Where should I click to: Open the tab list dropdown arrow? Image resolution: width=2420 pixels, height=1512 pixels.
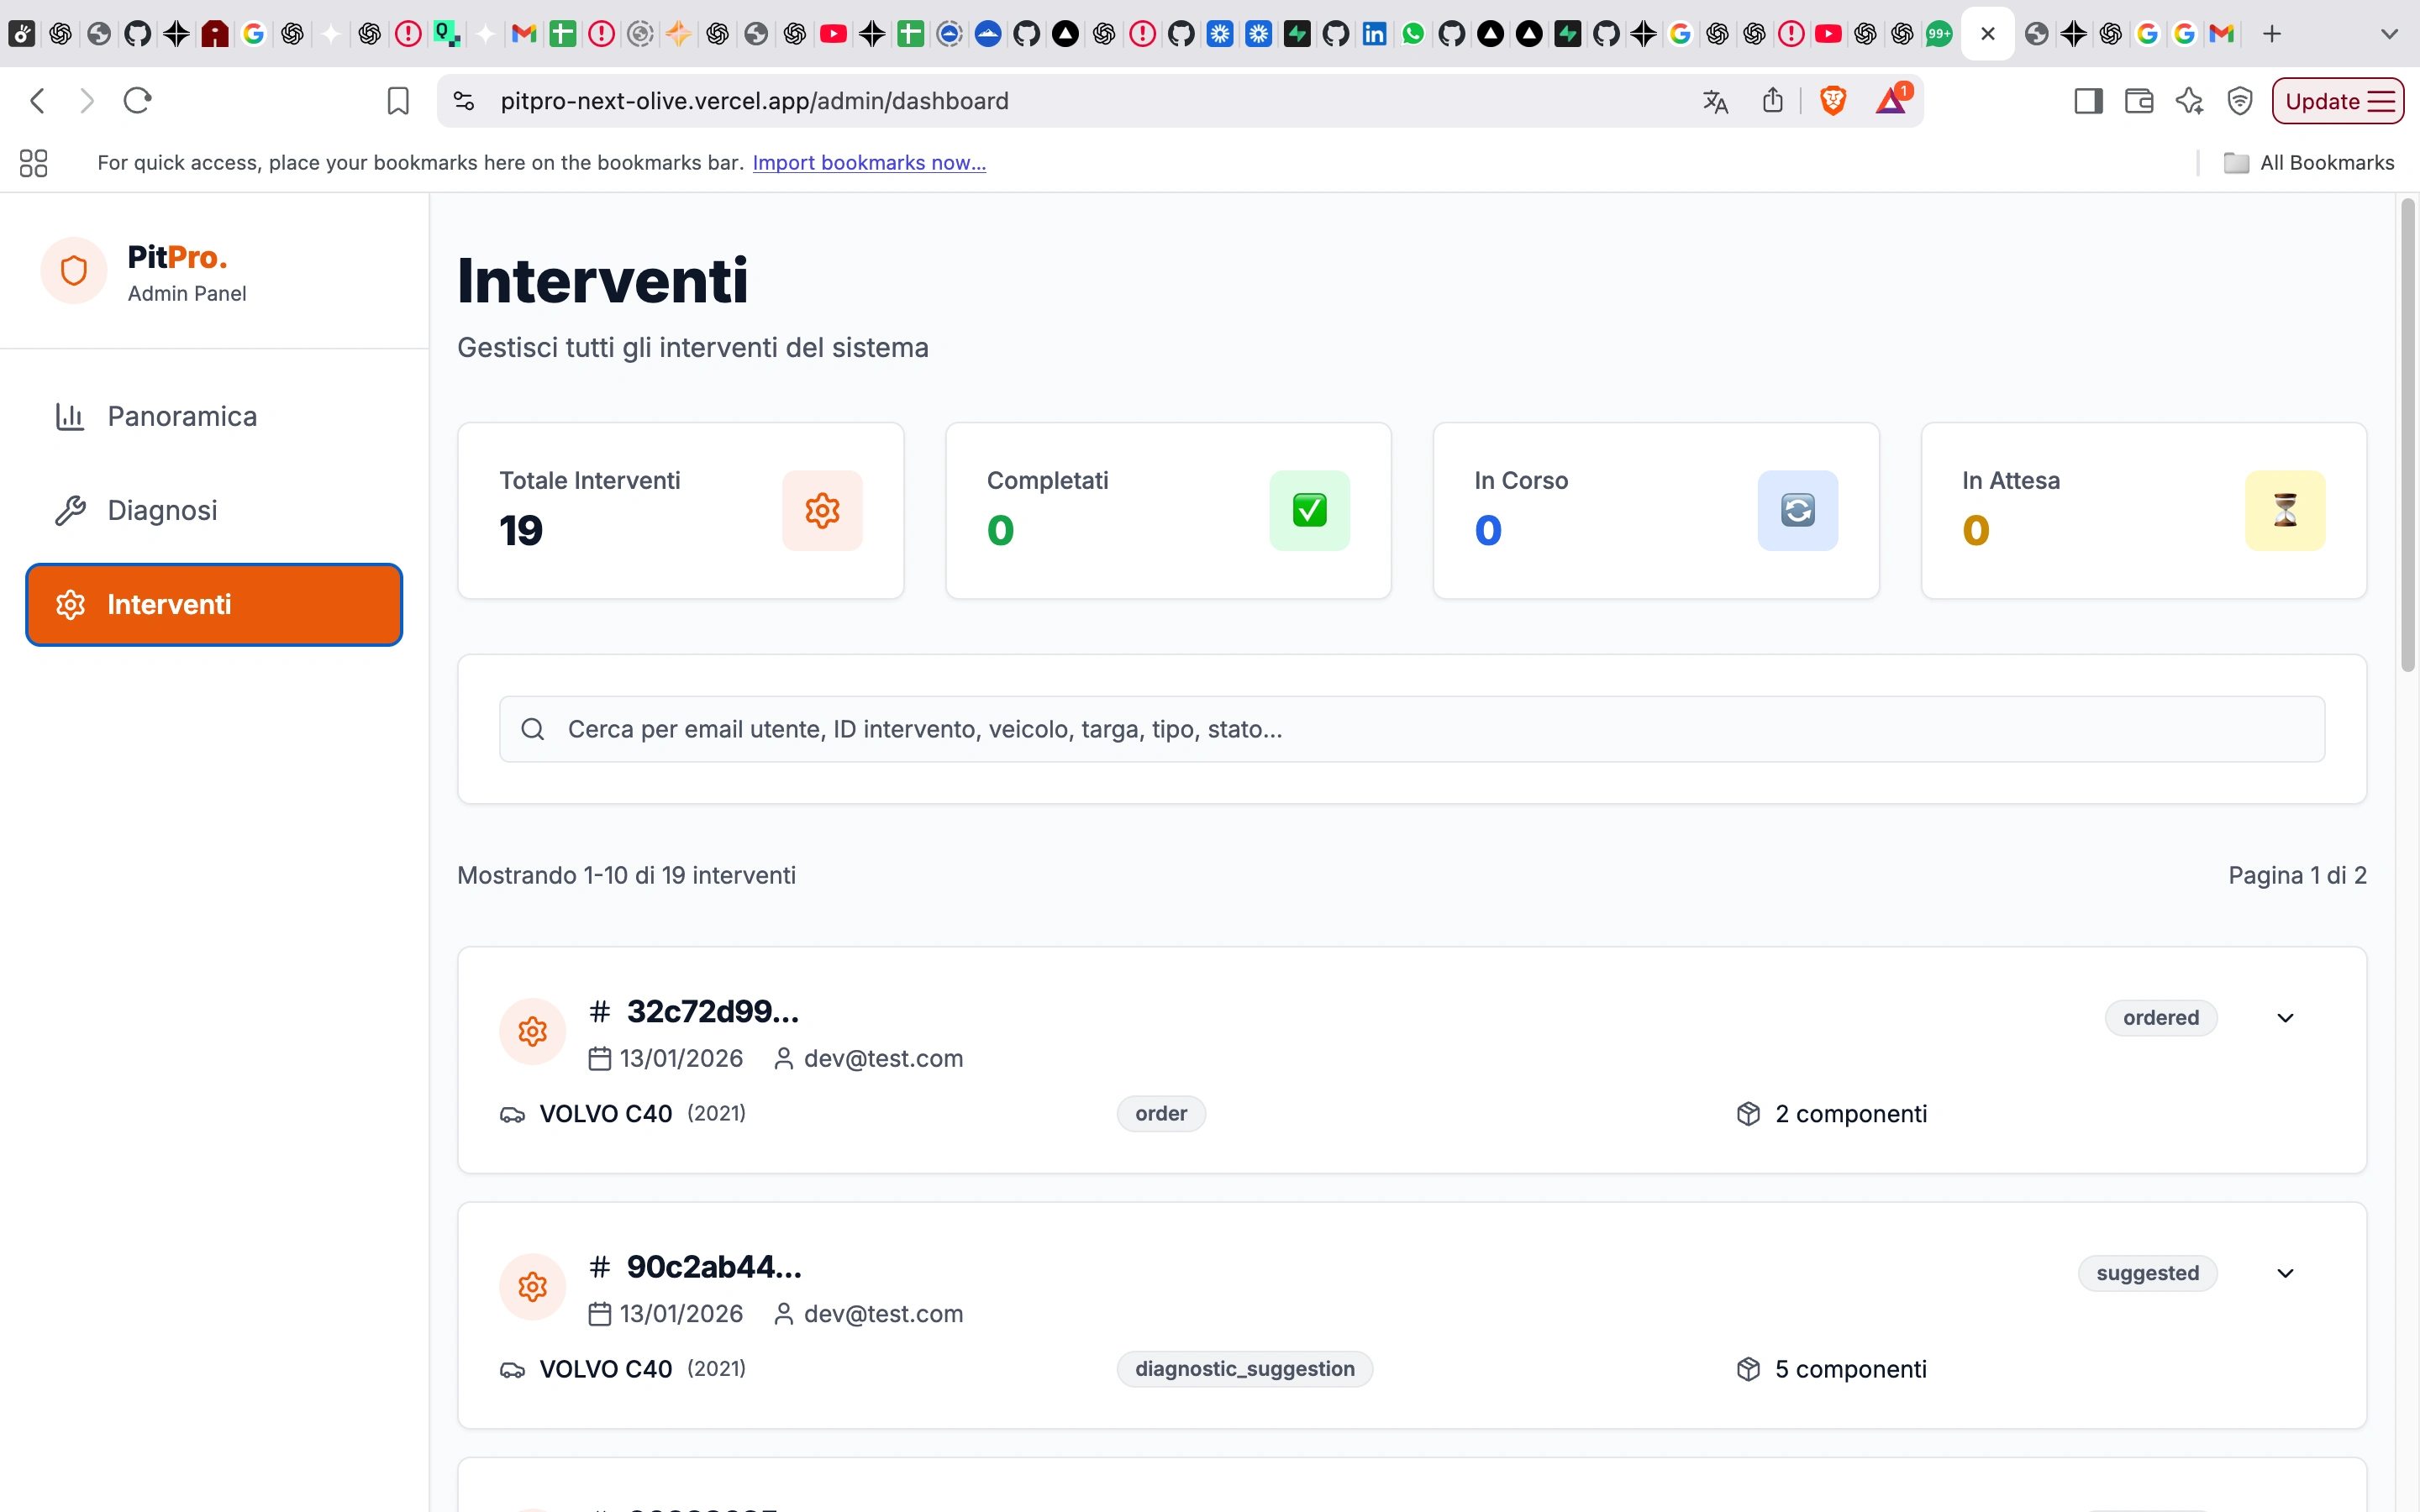(x=2389, y=34)
